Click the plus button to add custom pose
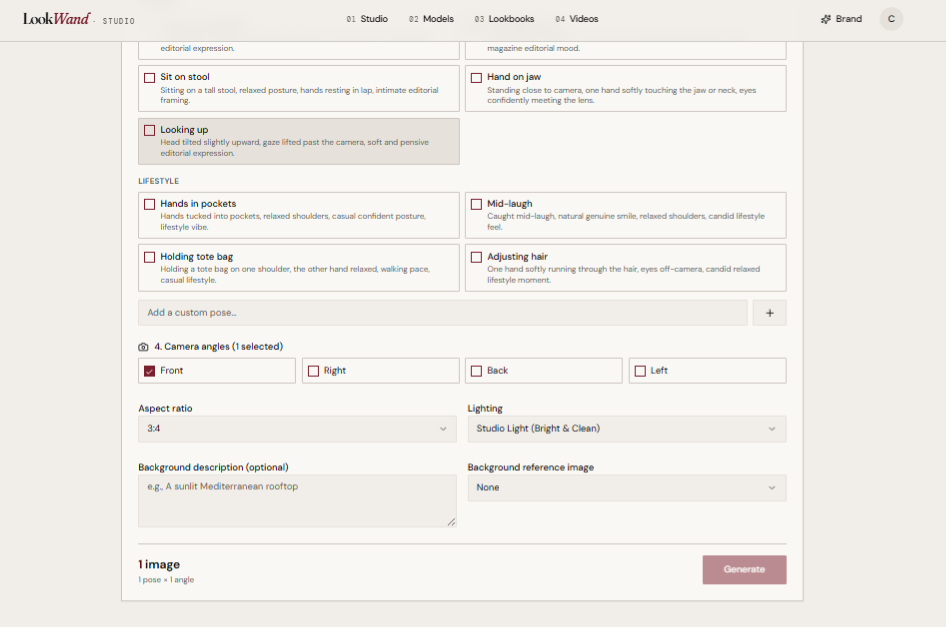946x627 pixels. click(769, 313)
